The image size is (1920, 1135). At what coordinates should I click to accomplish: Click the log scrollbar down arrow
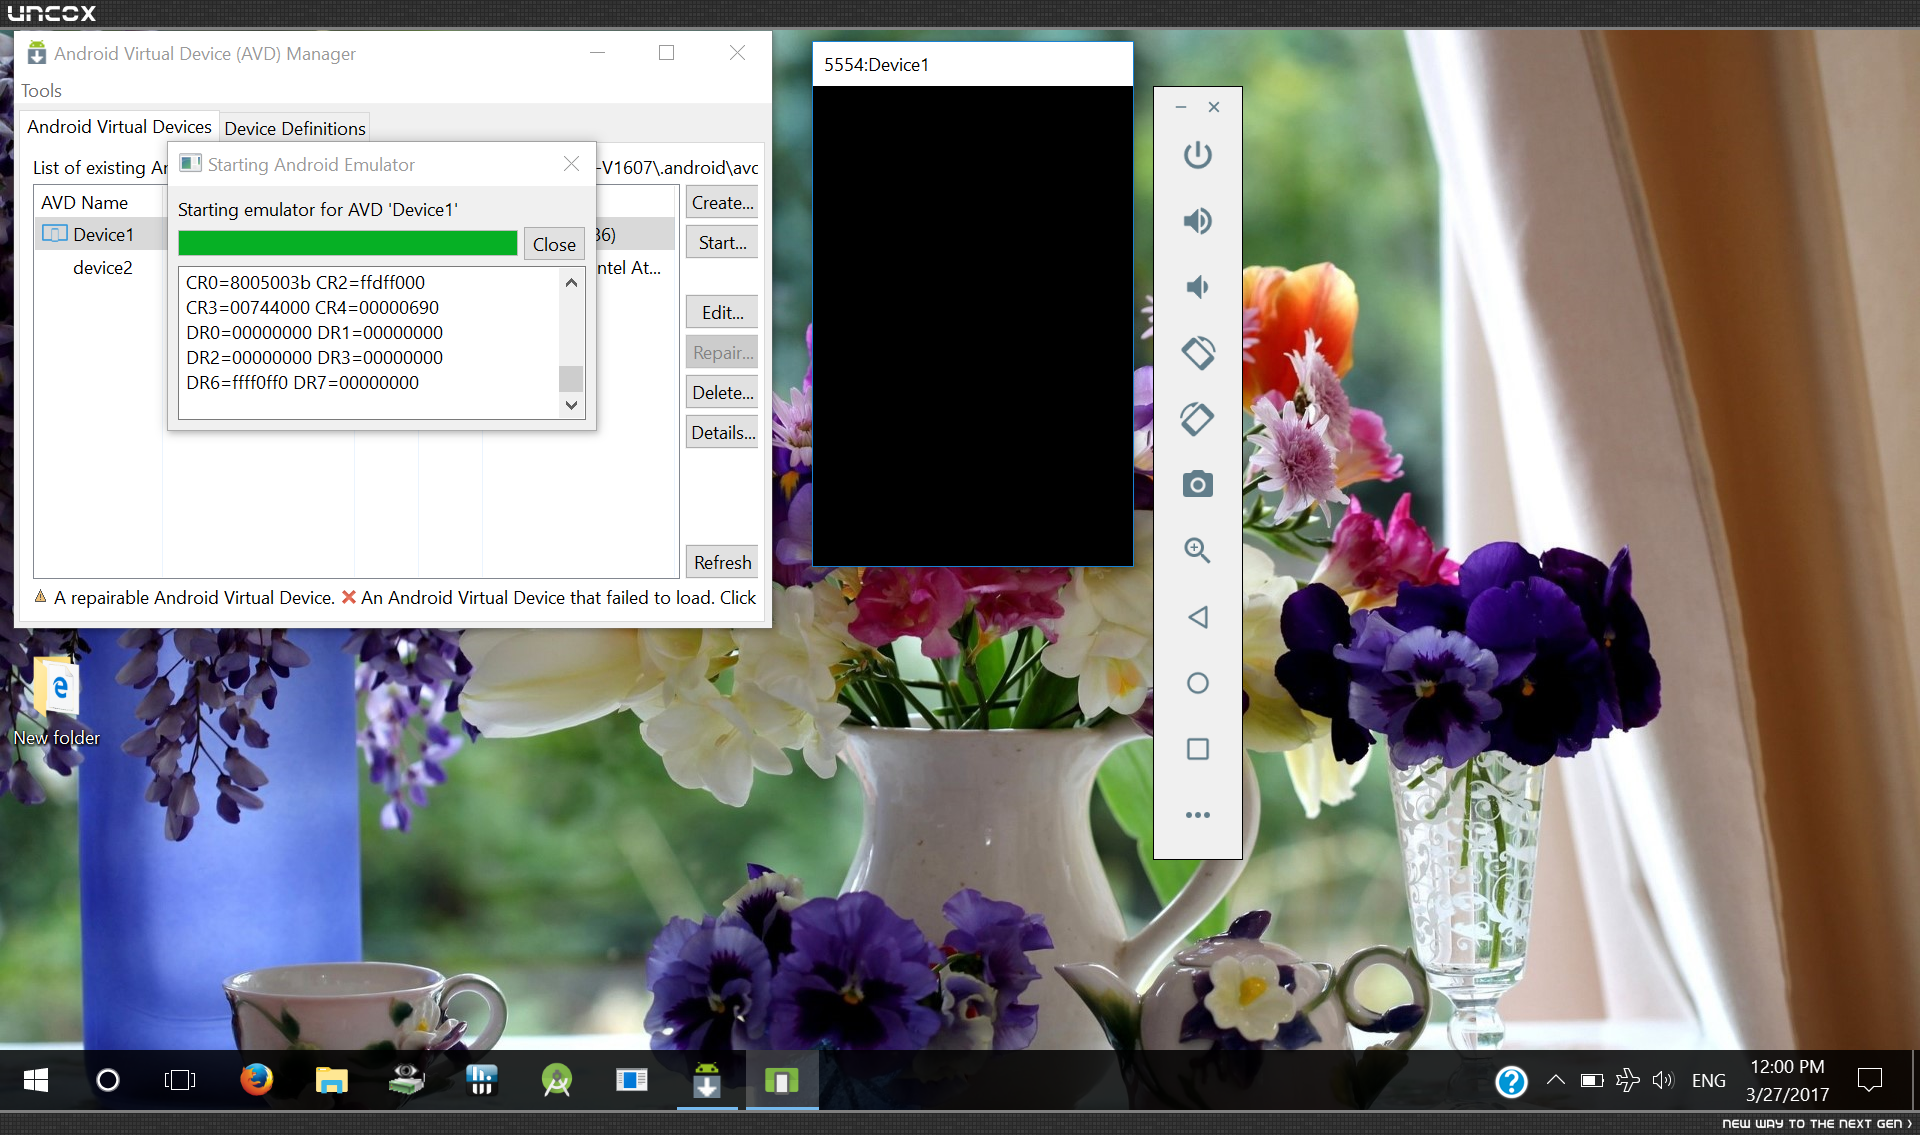click(x=571, y=405)
